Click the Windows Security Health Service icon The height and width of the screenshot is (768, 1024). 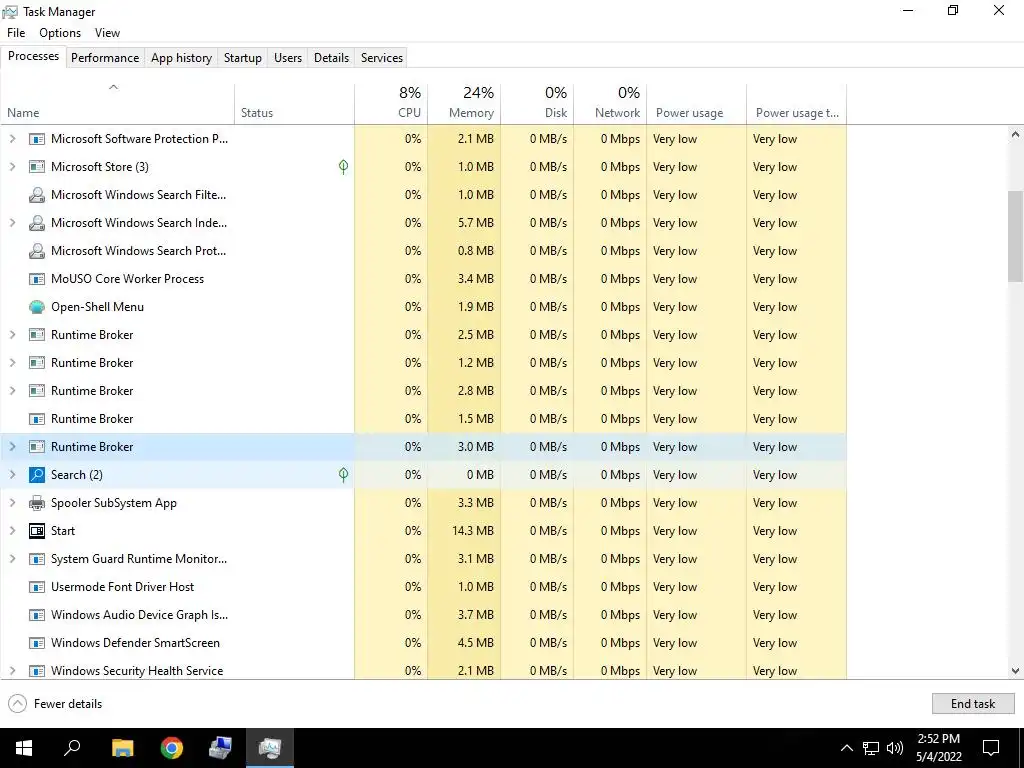[37, 671]
